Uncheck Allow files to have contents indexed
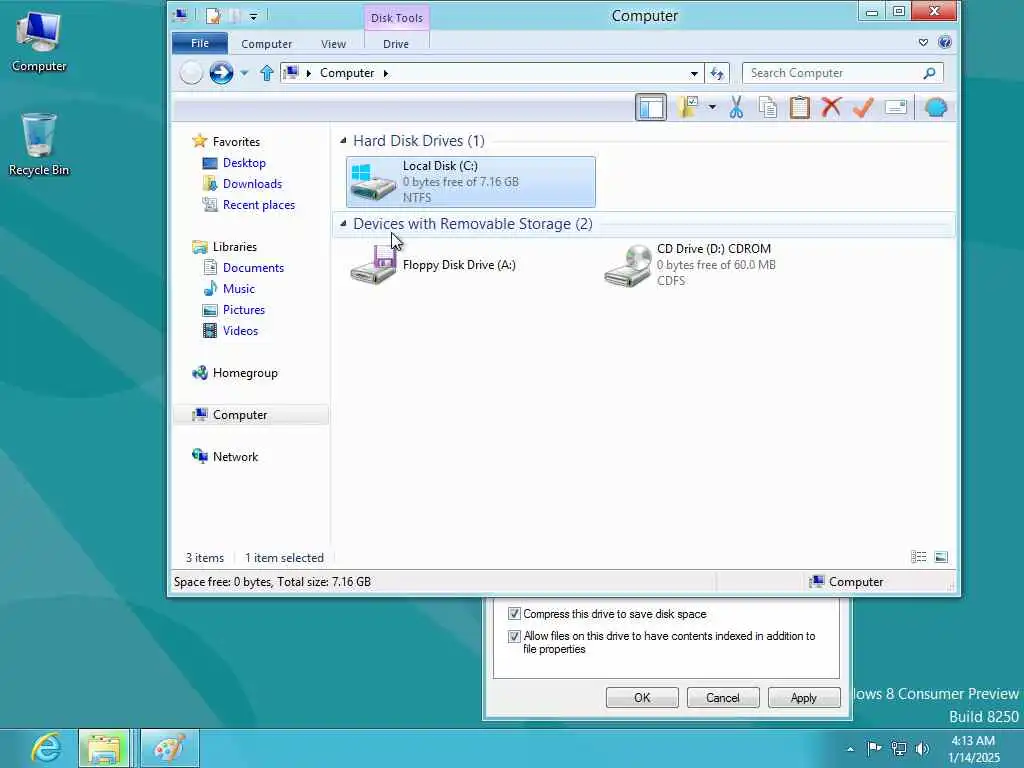 click(514, 636)
